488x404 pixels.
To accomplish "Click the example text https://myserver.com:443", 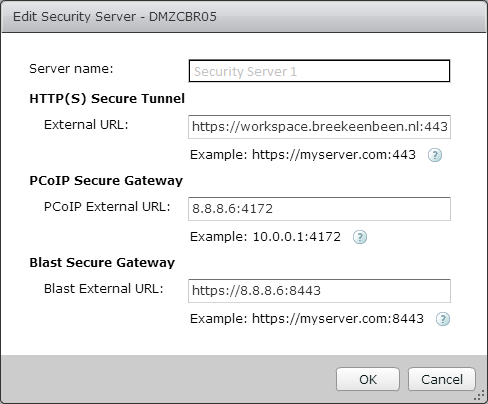I will click(334, 155).
